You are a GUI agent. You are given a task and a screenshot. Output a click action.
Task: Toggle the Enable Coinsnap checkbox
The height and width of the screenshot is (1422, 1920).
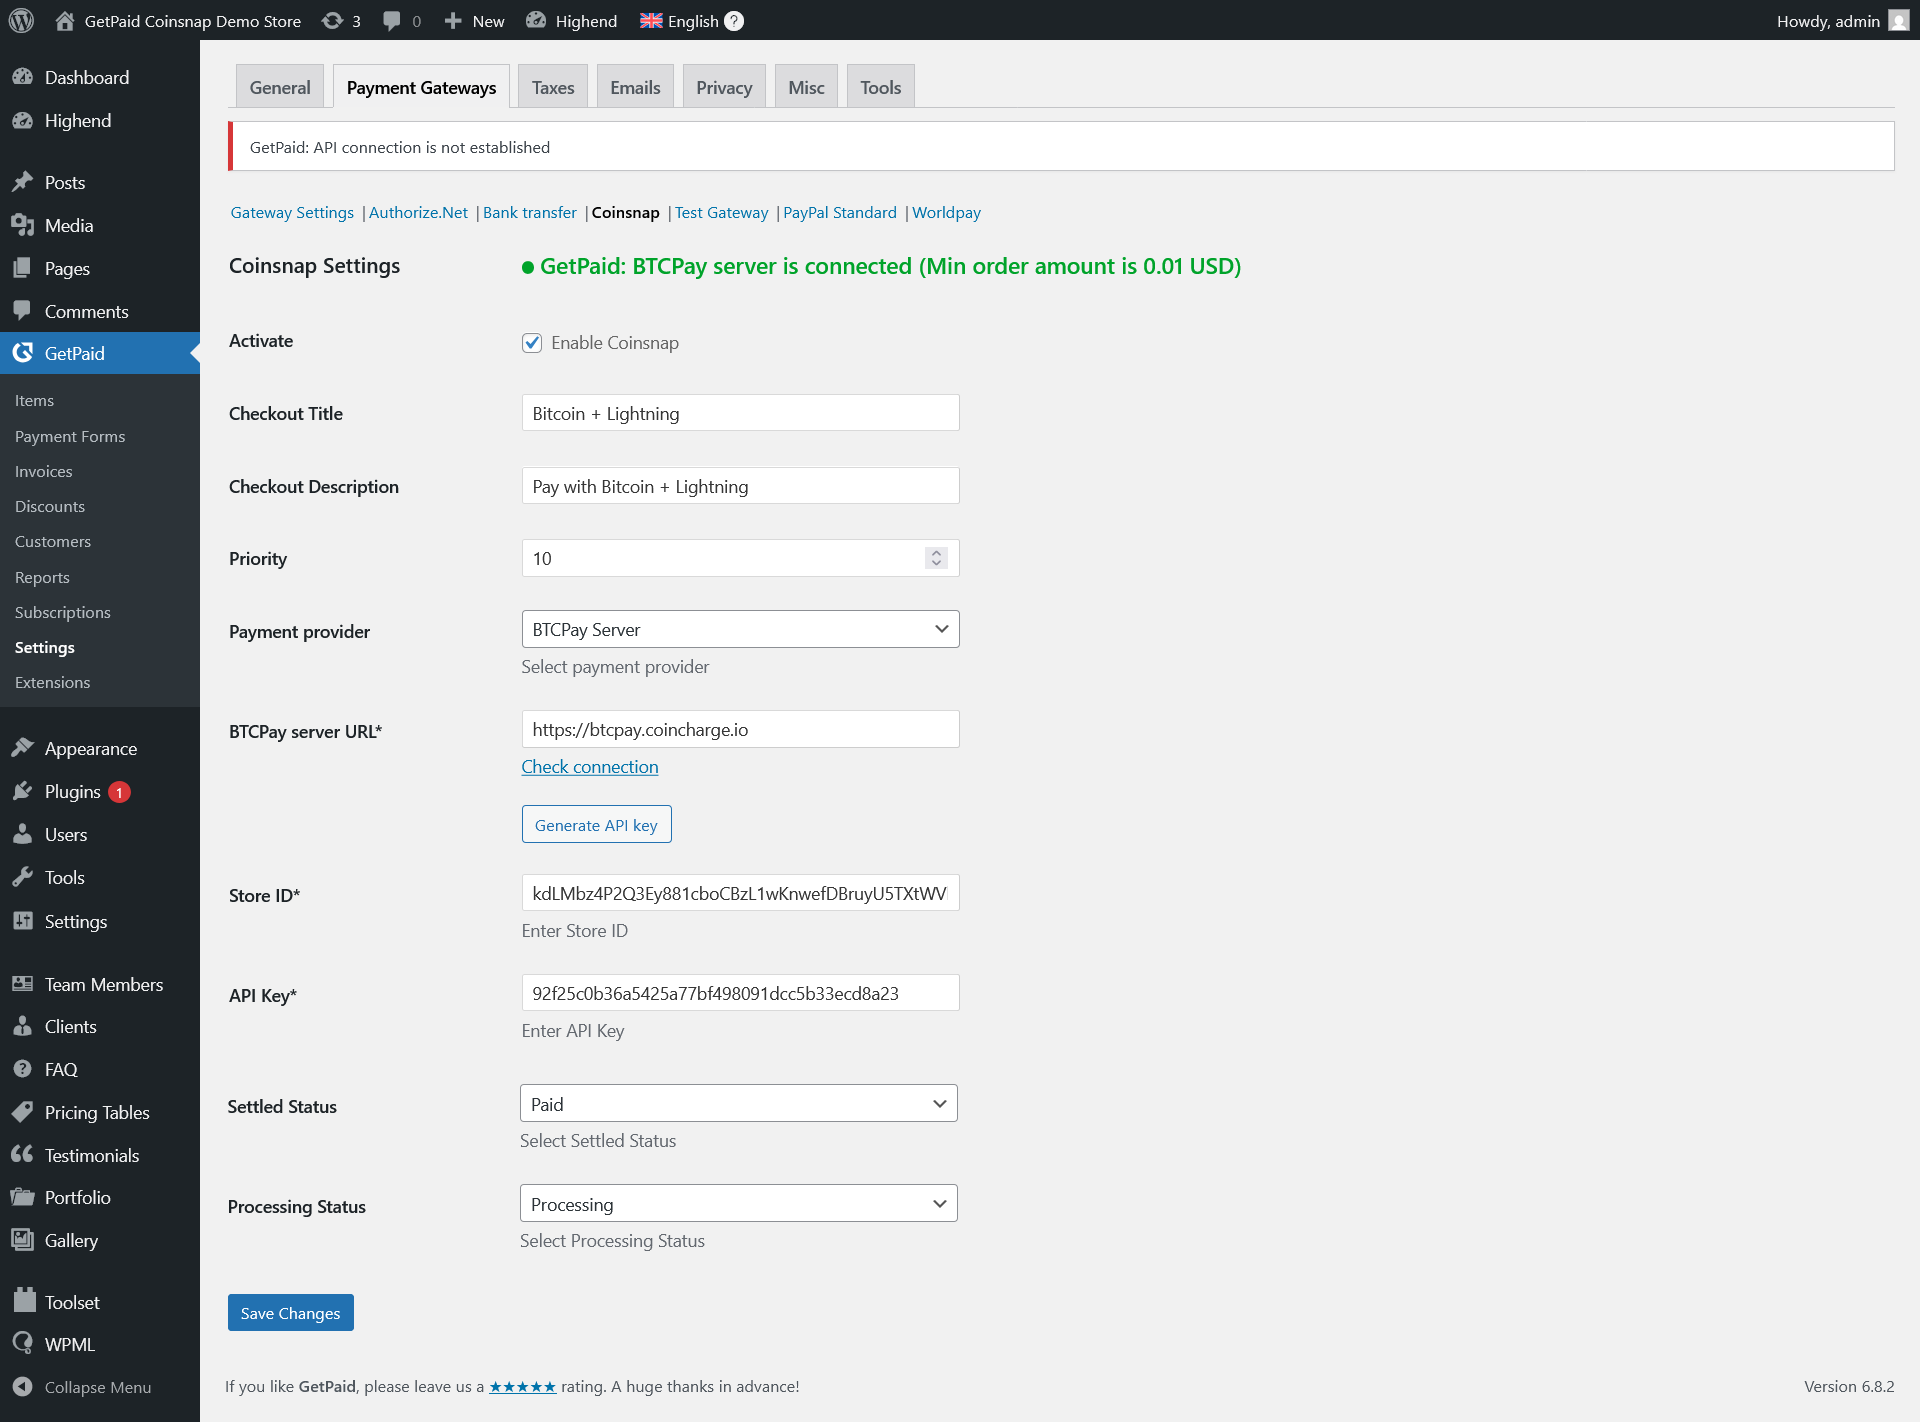(x=532, y=343)
